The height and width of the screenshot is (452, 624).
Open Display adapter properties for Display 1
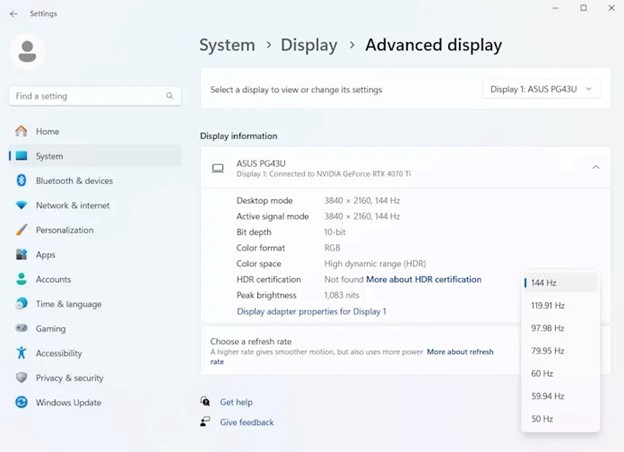pos(311,312)
